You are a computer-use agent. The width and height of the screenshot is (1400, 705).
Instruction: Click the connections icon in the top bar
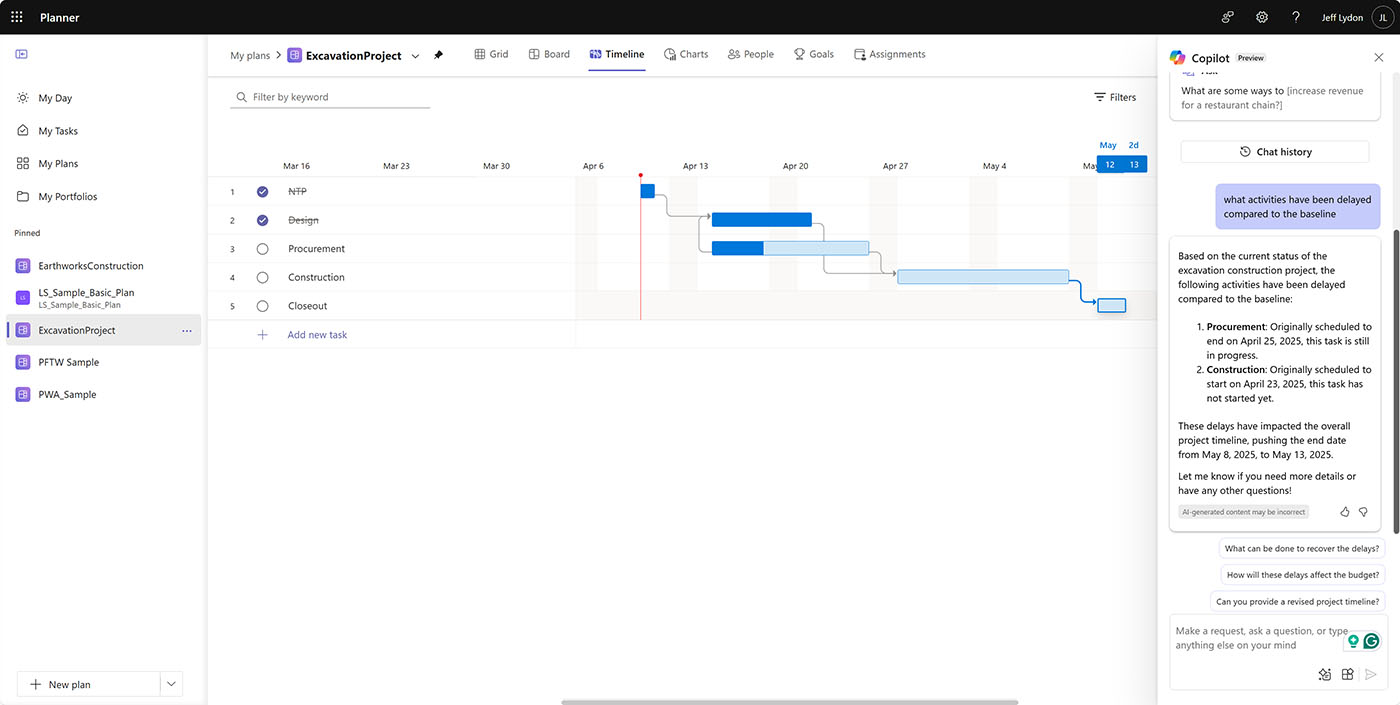(x=1228, y=17)
